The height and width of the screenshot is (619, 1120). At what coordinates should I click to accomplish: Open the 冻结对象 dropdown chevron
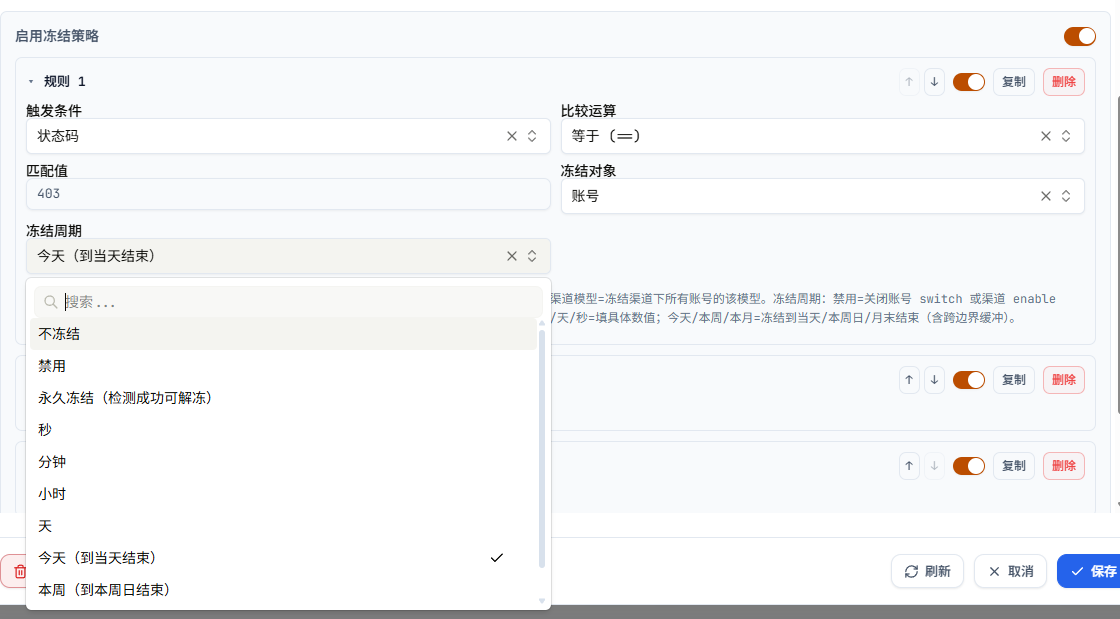(x=1066, y=196)
